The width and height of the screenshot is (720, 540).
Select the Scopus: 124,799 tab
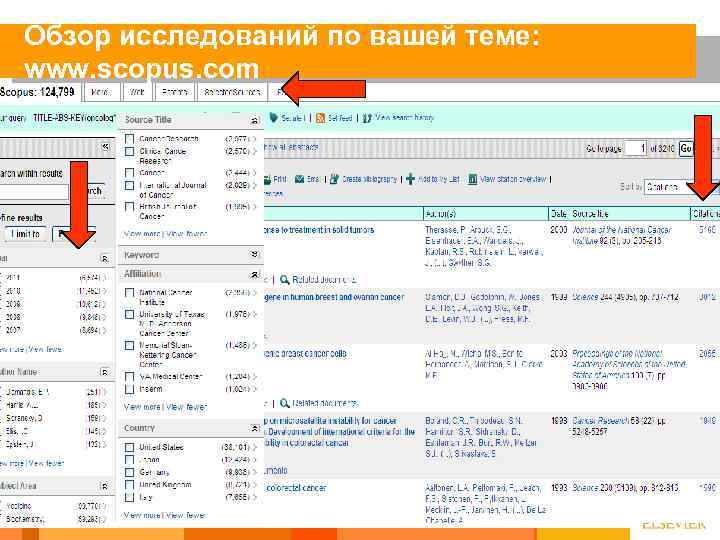coord(39,92)
